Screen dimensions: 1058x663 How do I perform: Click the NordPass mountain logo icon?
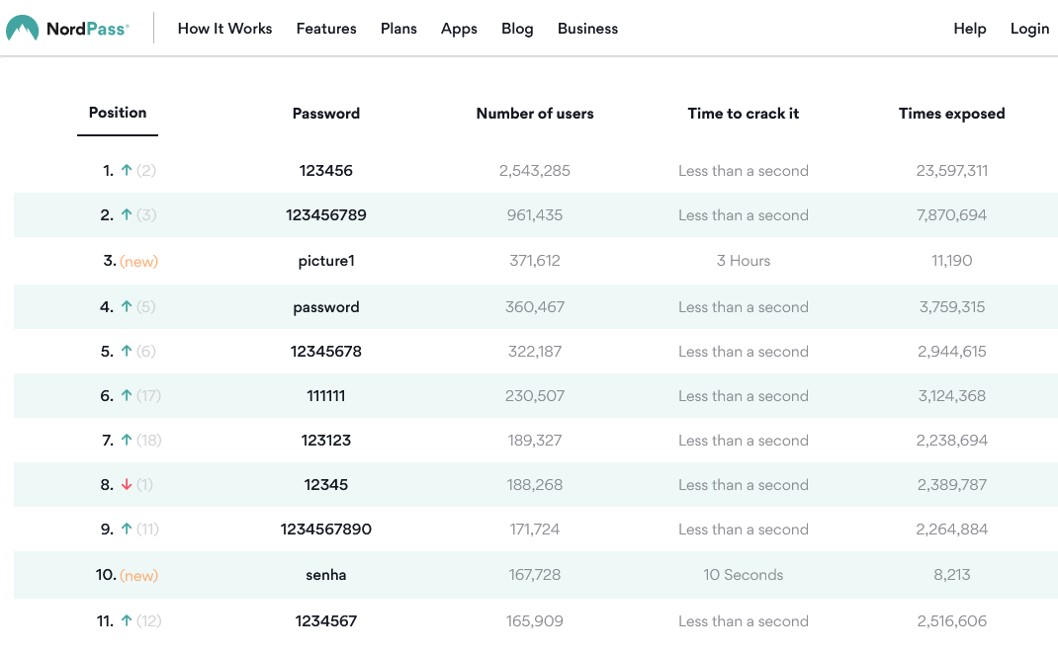pos(22,28)
